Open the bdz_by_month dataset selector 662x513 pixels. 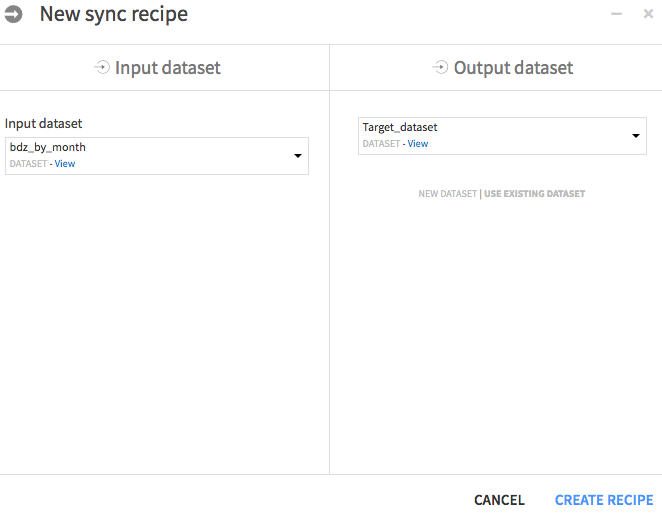(150, 155)
